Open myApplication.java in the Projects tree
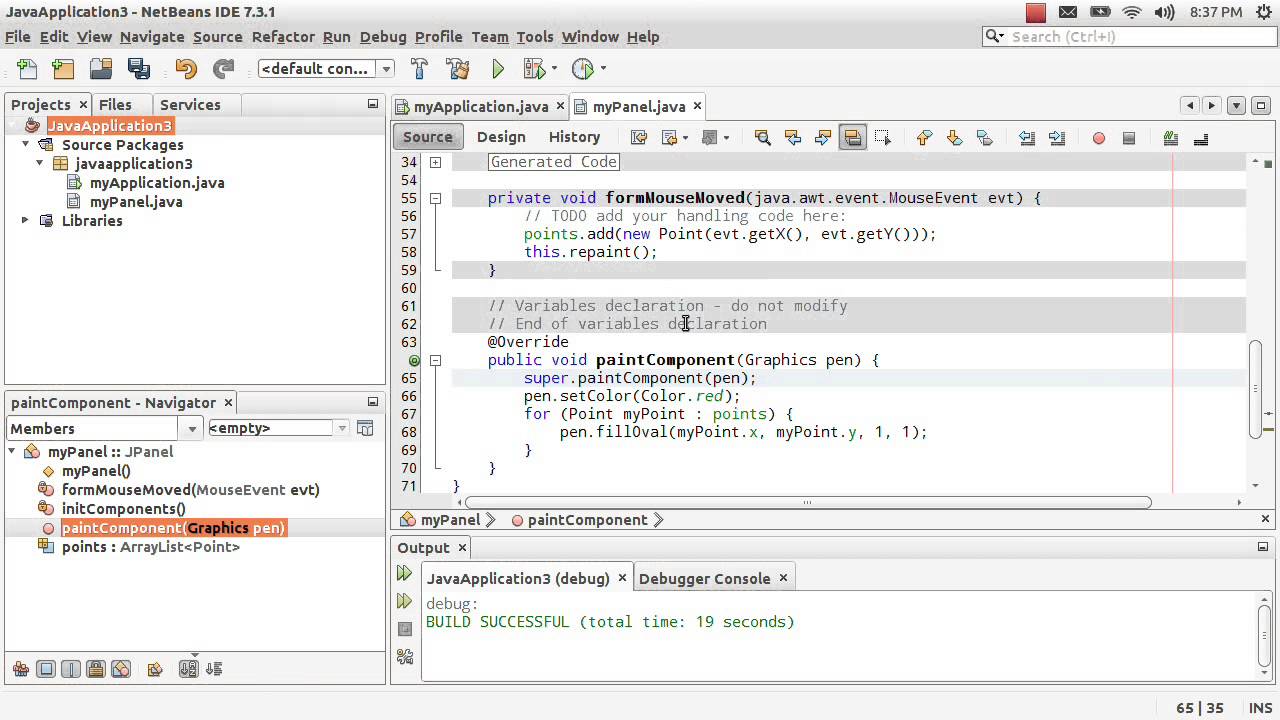 (x=157, y=183)
